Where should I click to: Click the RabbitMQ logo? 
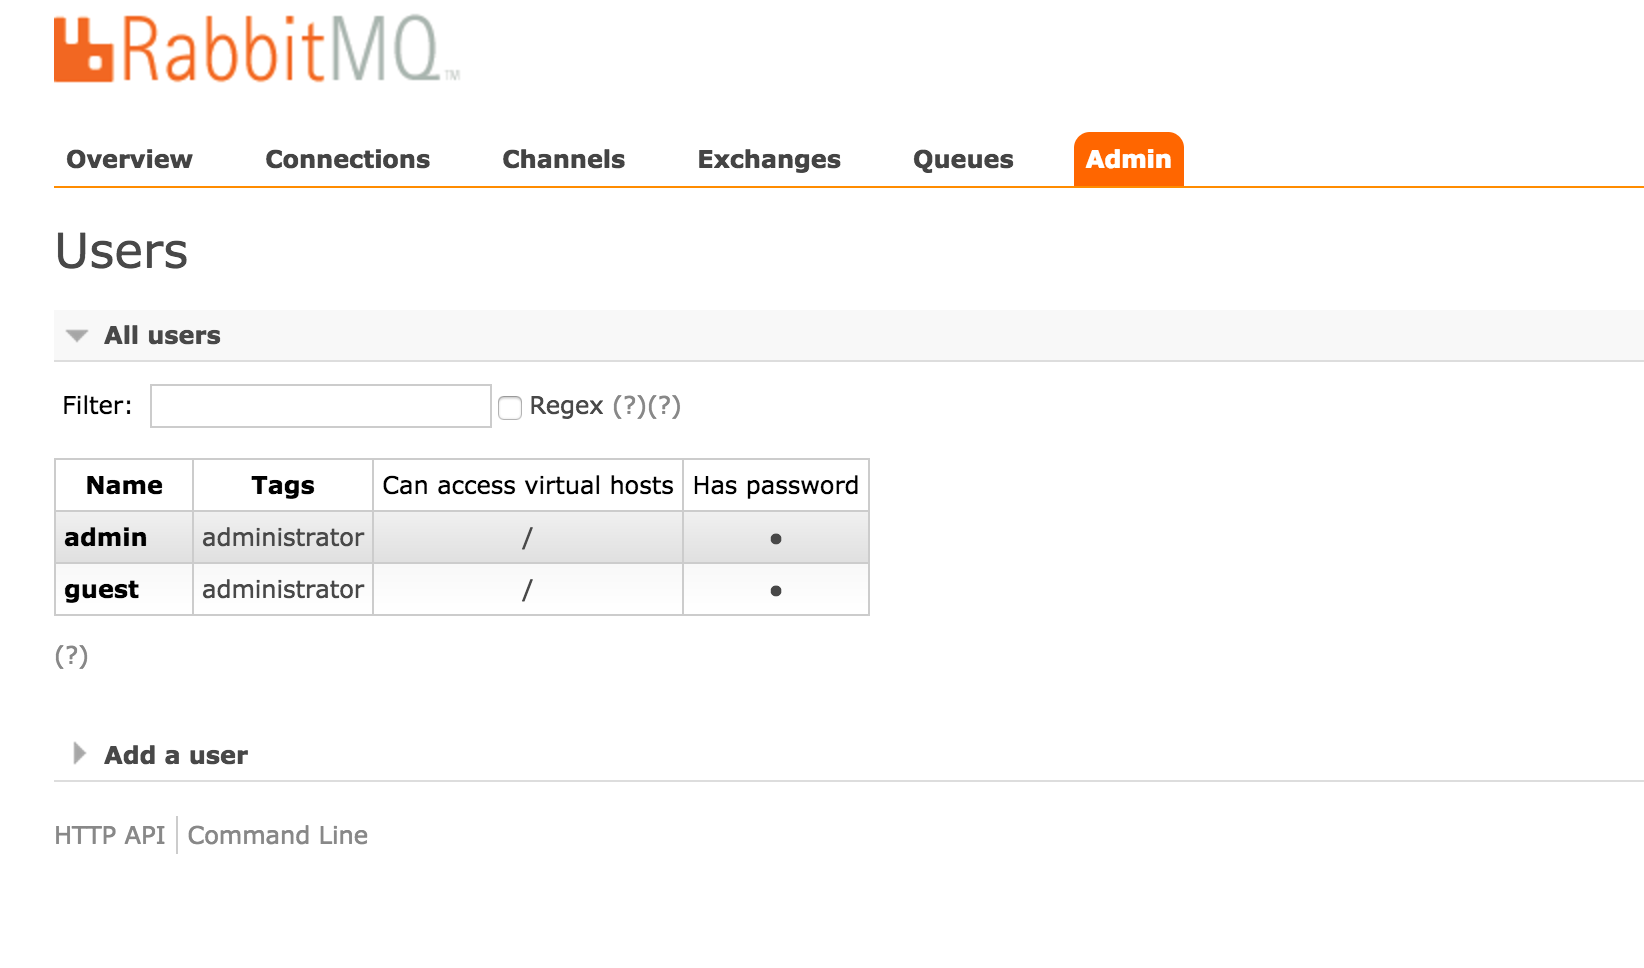click(x=256, y=49)
